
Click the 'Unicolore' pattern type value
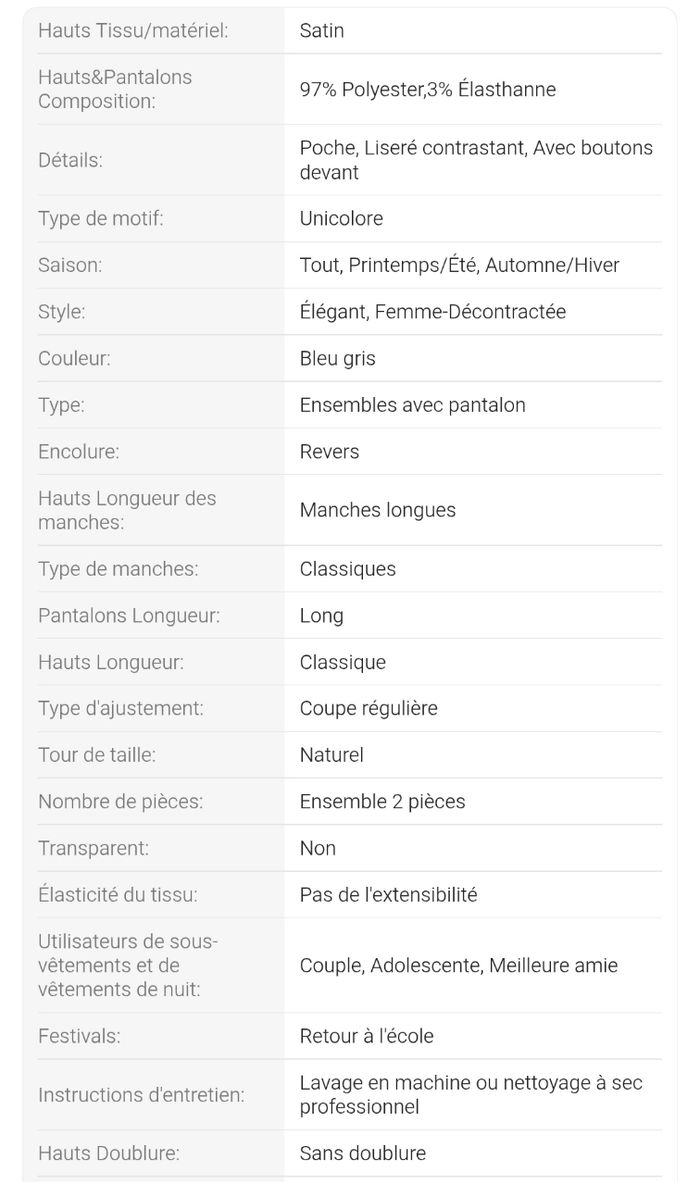coord(341,218)
